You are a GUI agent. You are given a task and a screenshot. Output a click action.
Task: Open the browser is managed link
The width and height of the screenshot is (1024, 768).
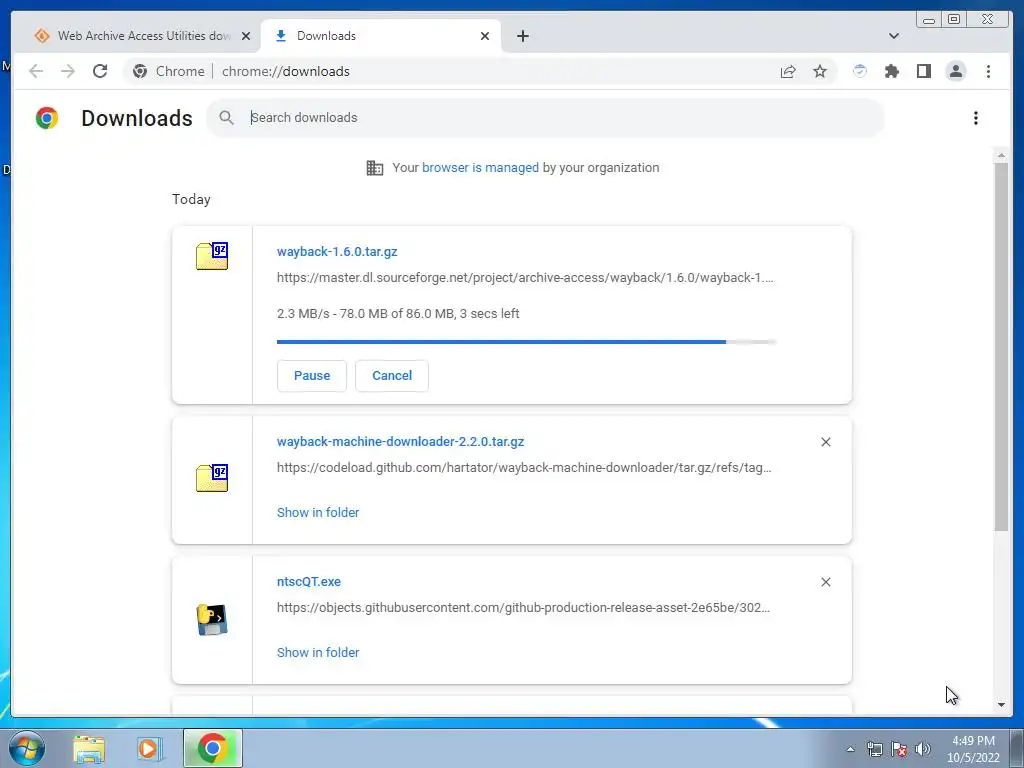point(480,167)
